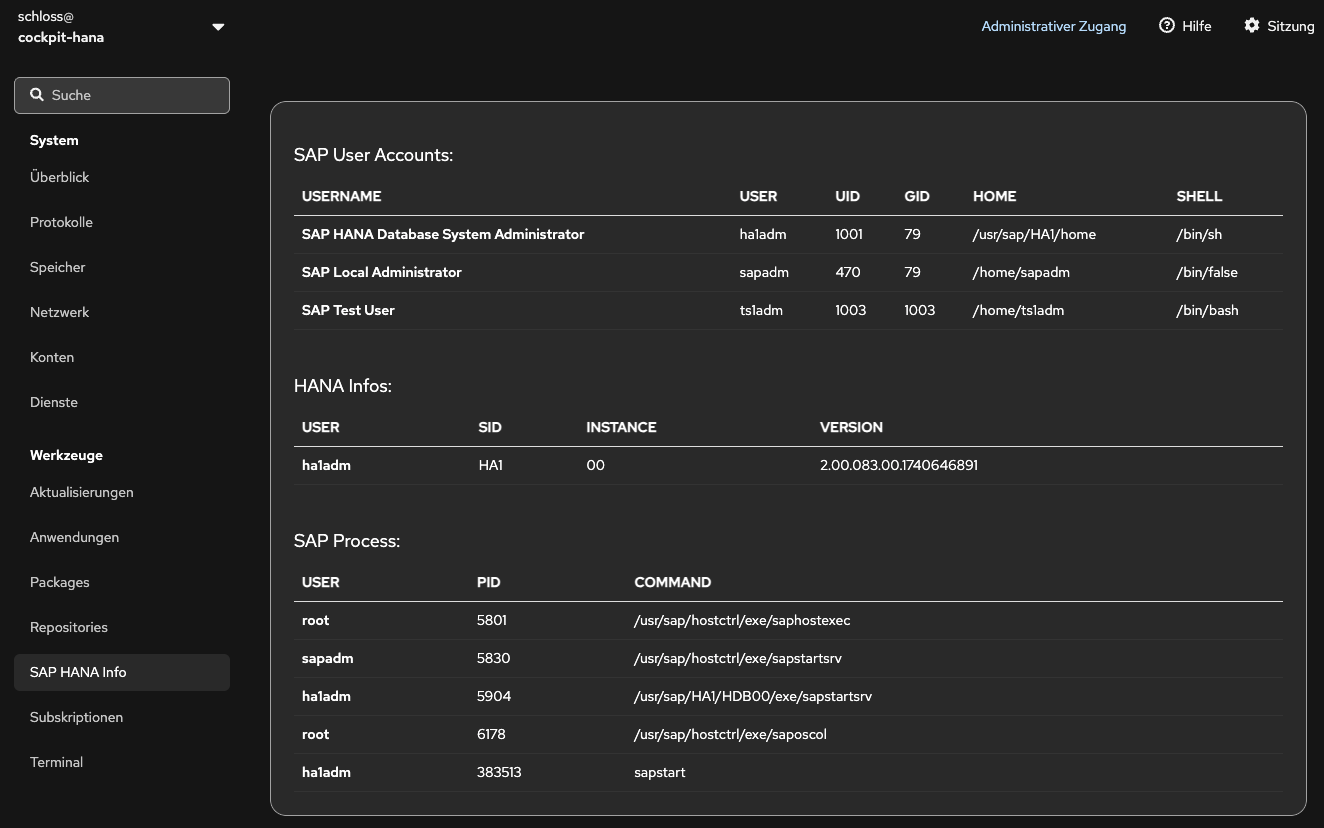Click the 'SAP User Accounts:' heading
Viewport: 1324px width, 828px height.
click(x=373, y=155)
